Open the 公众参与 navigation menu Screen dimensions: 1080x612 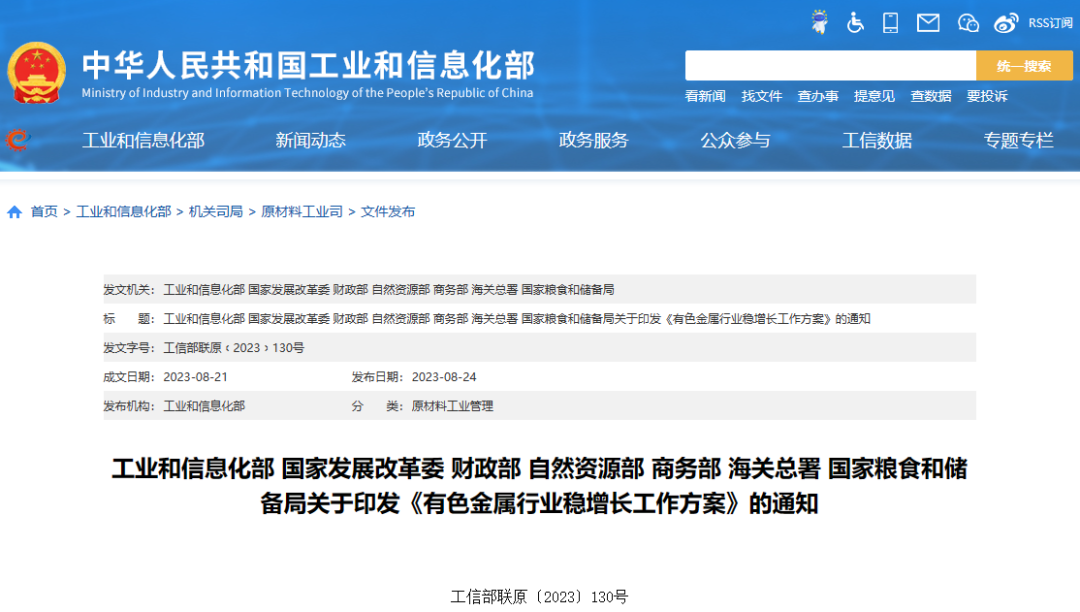[735, 140]
